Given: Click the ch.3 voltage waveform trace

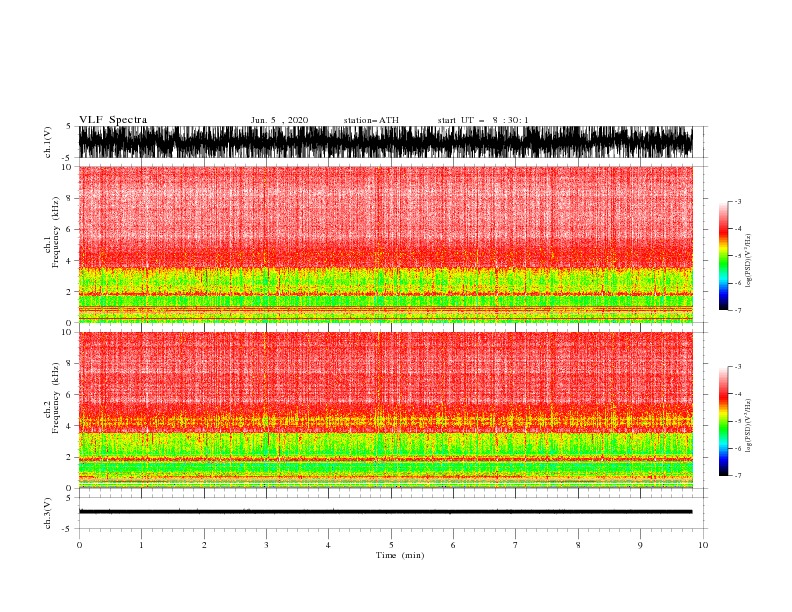Looking at the screenshot, I should click(385, 512).
